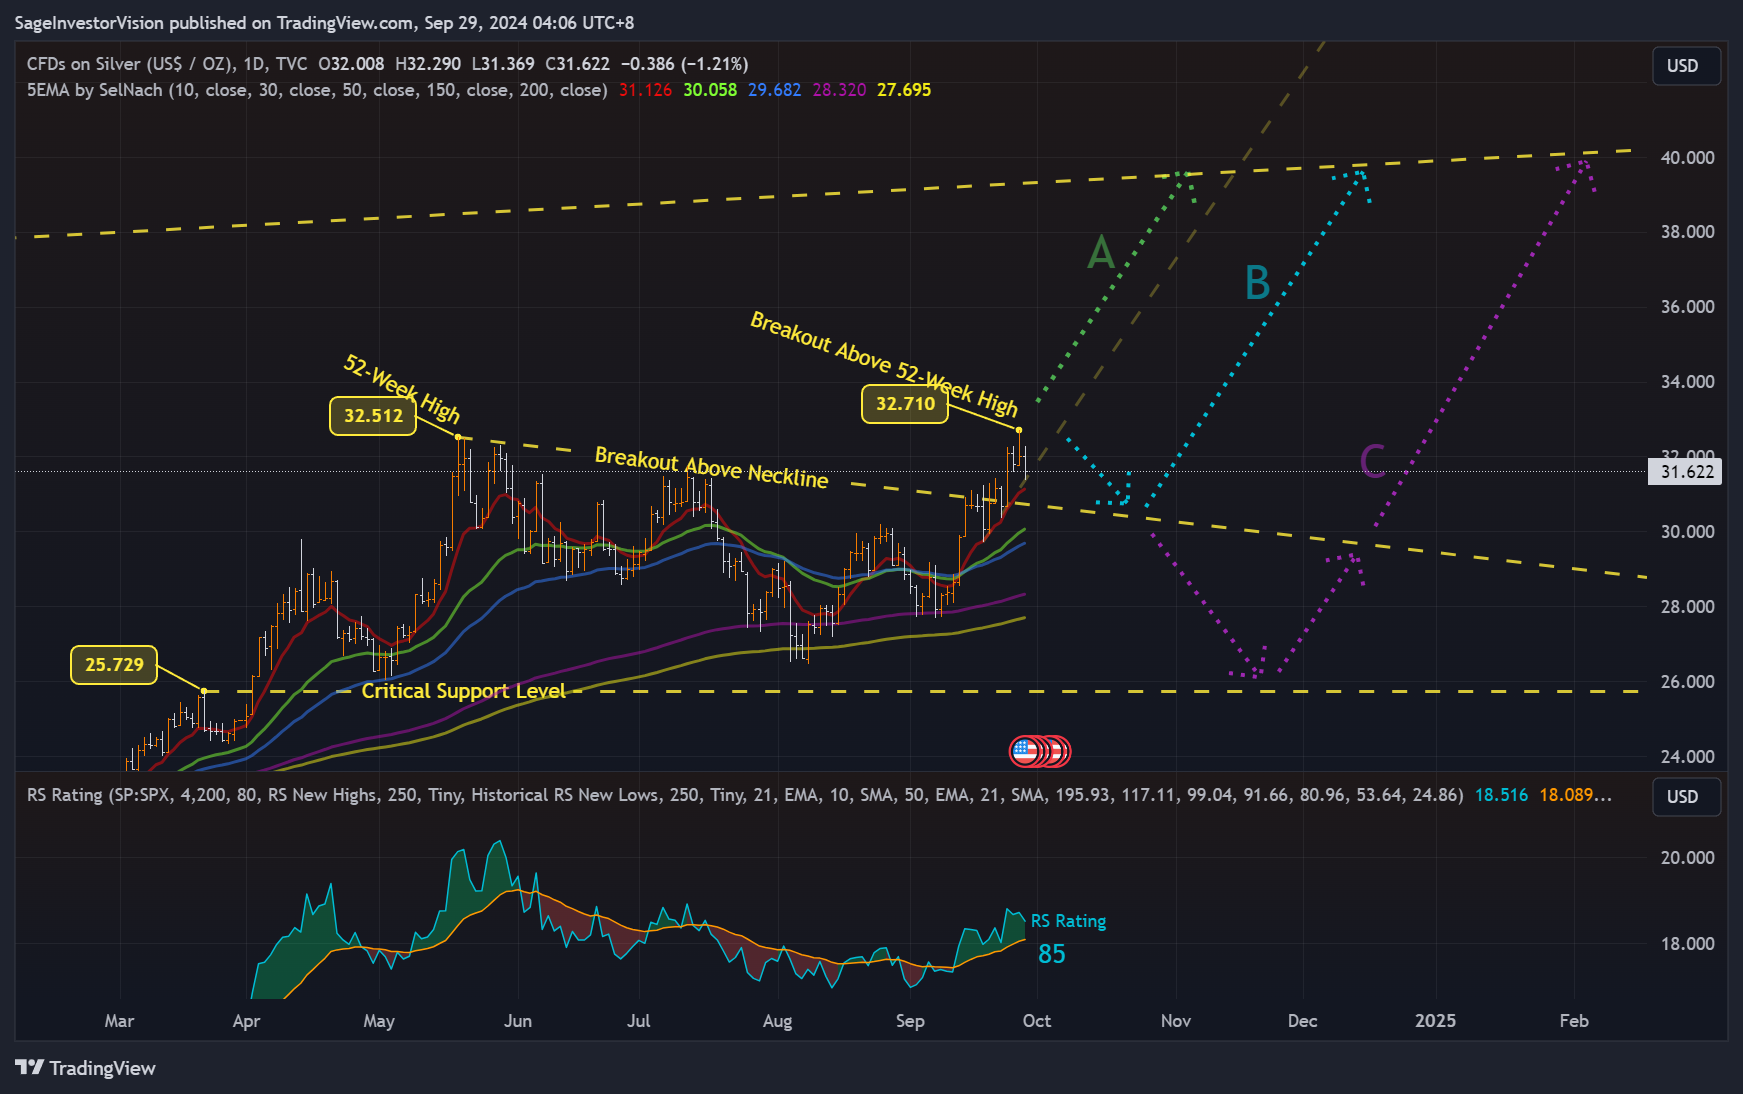Click the 'Jul' time axis label
The image size is (1743, 1094).
(x=638, y=1021)
